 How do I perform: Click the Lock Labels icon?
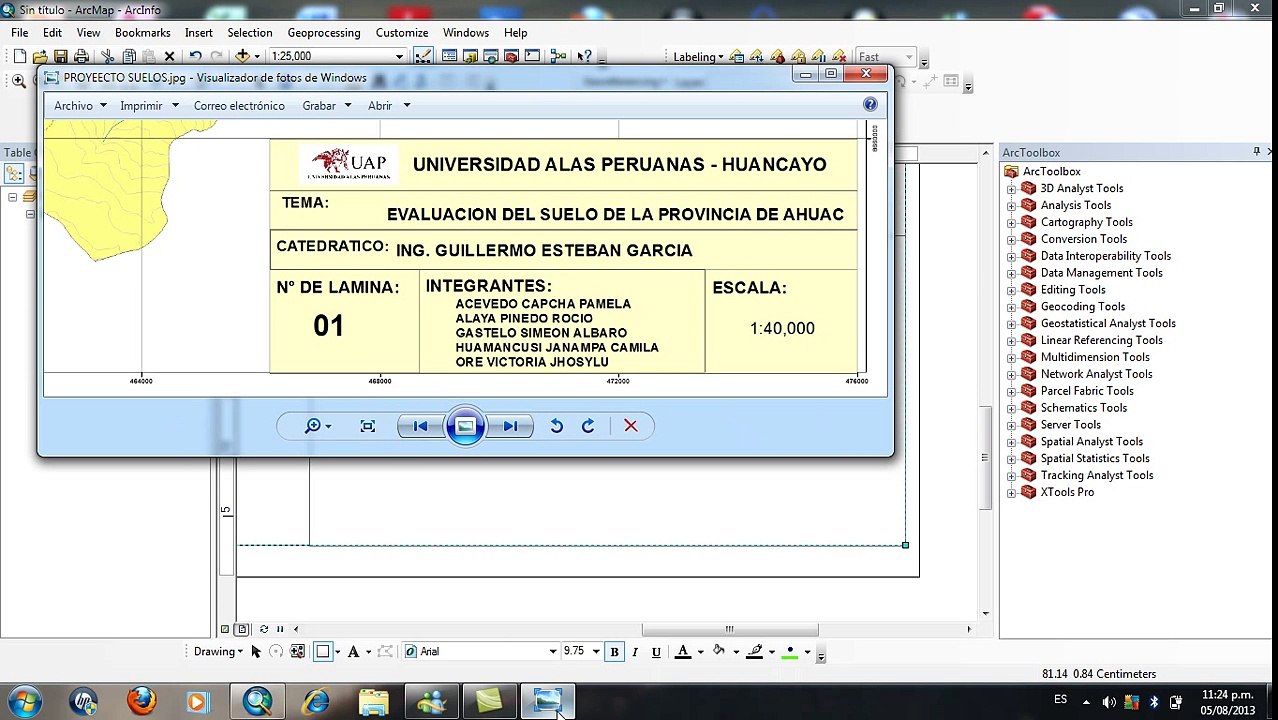(x=798, y=57)
